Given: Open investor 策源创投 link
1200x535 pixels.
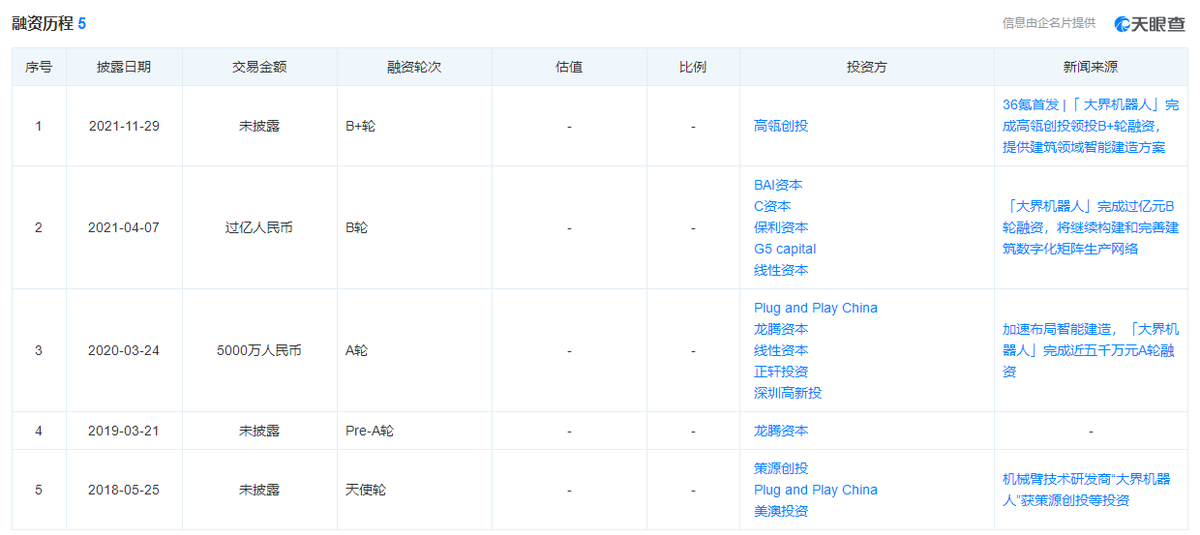Looking at the screenshot, I should [781, 468].
